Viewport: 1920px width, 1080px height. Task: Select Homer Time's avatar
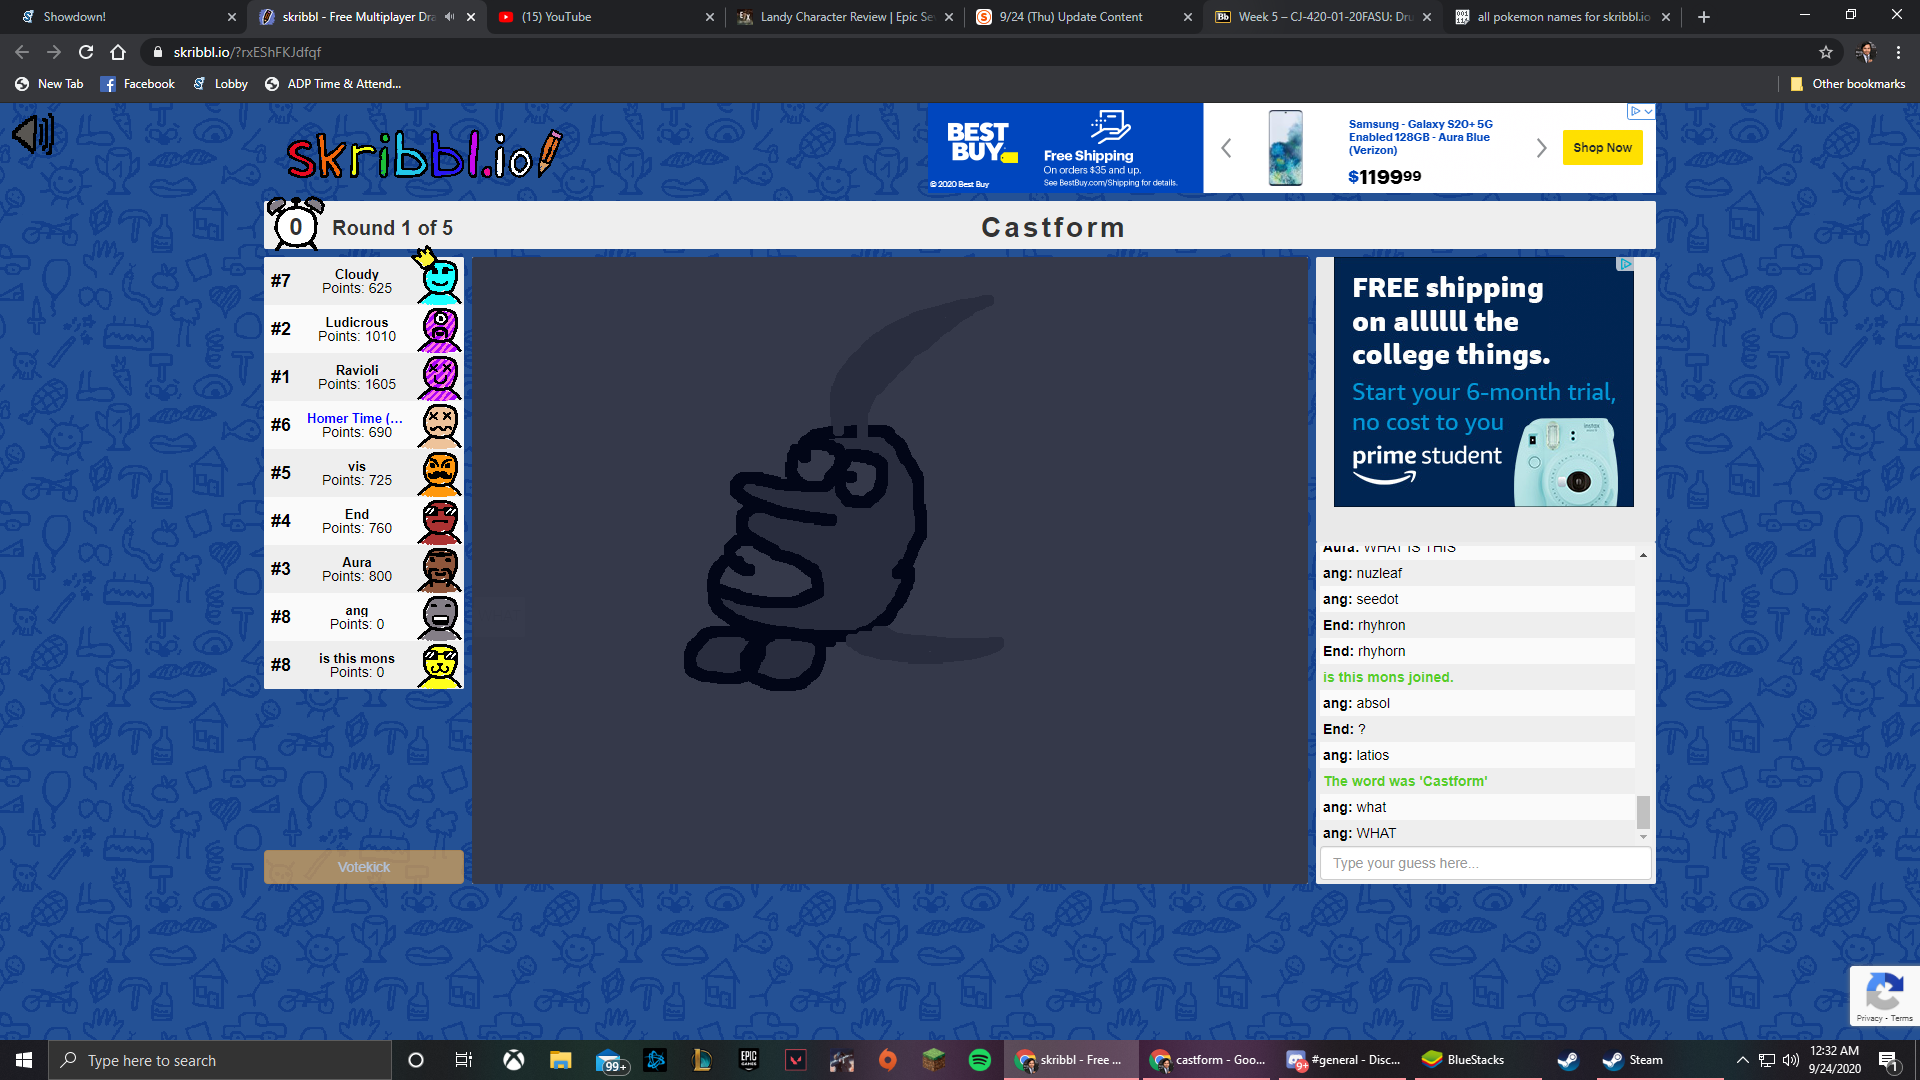click(439, 425)
